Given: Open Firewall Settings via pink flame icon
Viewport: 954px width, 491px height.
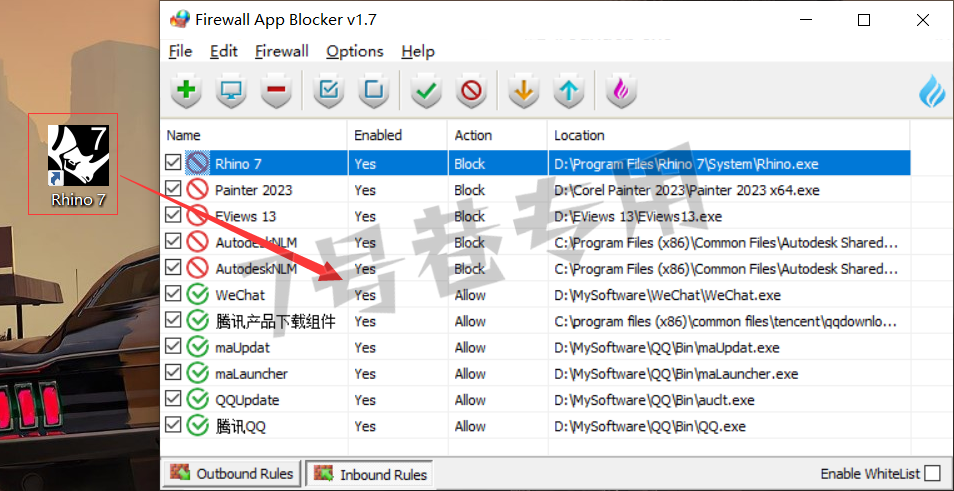Looking at the screenshot, I should 621,91.
